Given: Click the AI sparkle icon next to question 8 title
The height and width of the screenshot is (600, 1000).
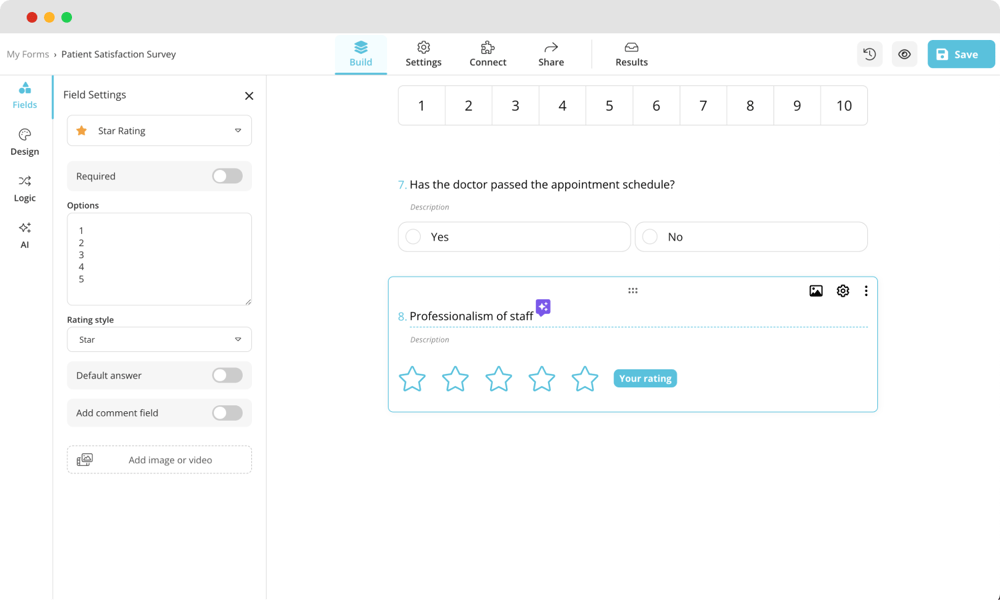Looking at the screenshot, I should pyautogui.click(x=542, y=308).
